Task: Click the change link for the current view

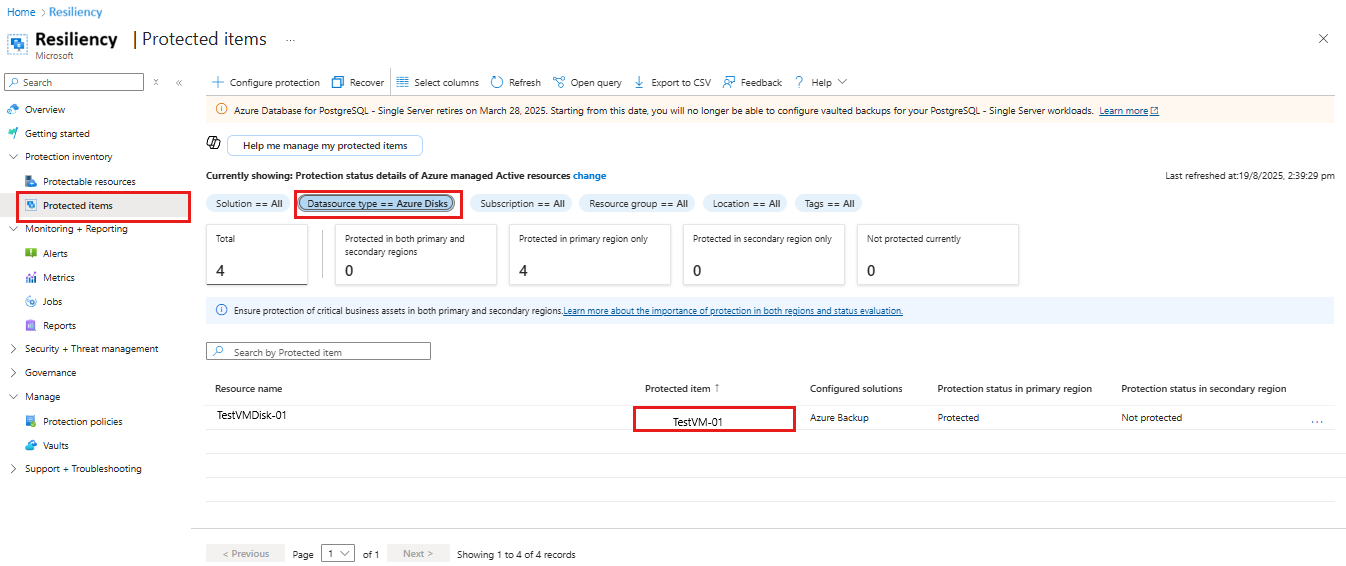Action: (589, 176)
